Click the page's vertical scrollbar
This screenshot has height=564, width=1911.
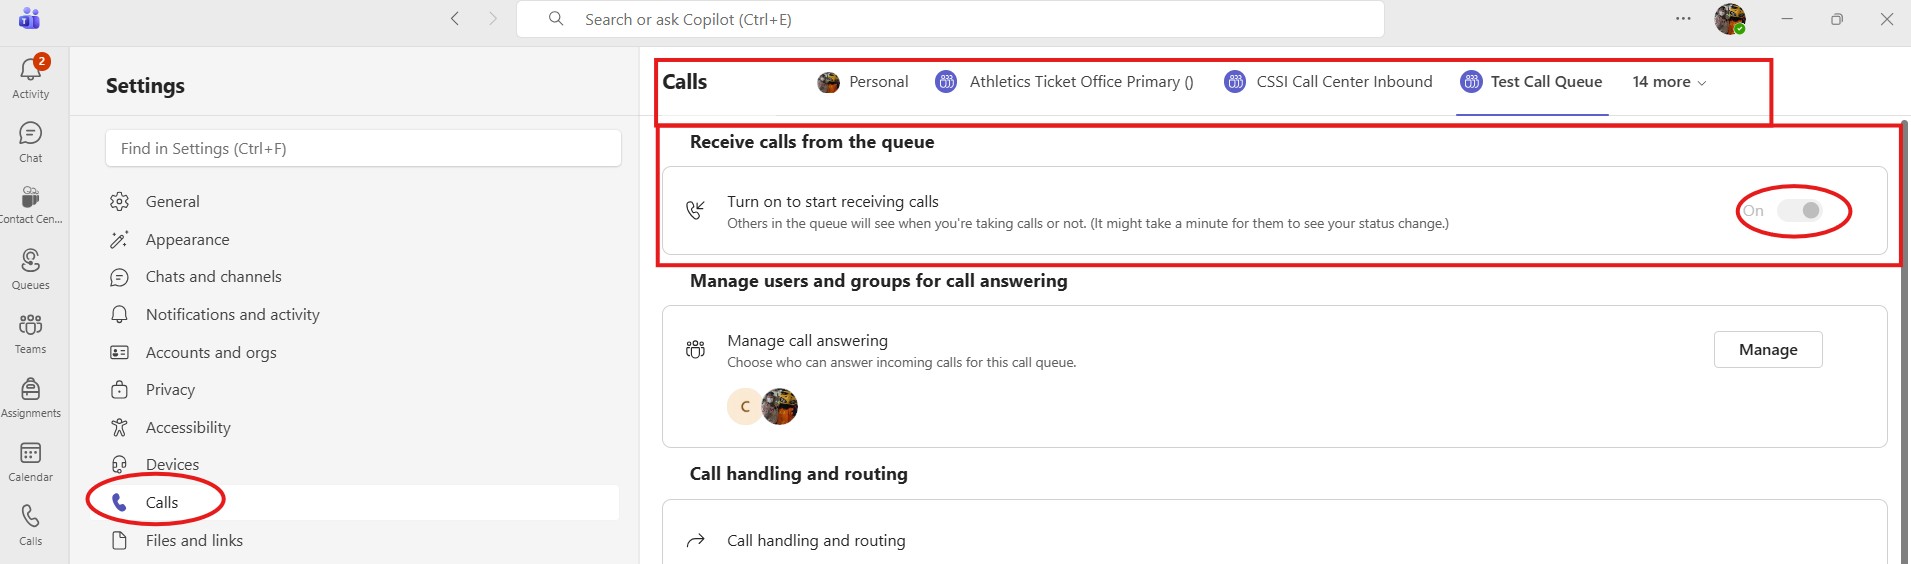coord(1904,340)
